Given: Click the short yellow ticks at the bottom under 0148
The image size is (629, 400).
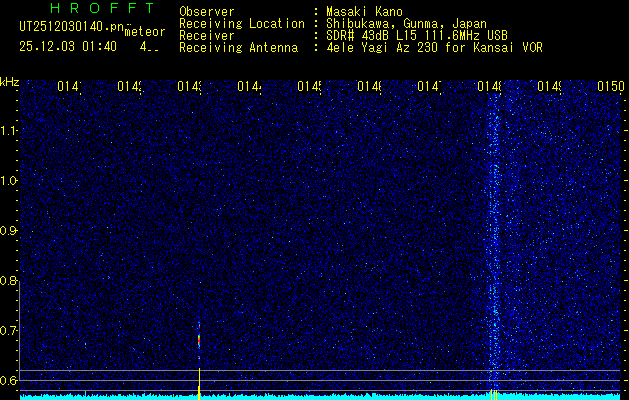Looking at the screenshot, I should click(x=494, y=394).
